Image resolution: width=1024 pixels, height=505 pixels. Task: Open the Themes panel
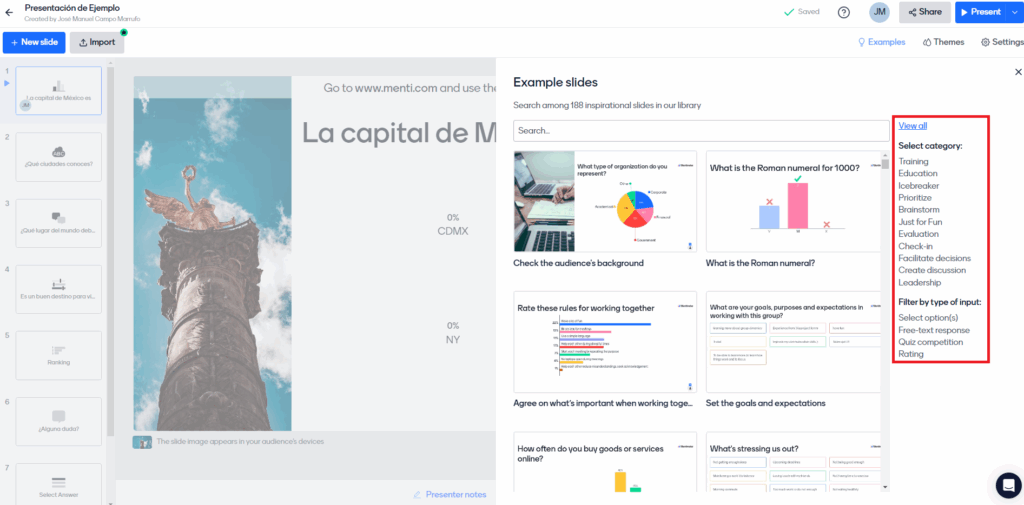coord(943,42)
